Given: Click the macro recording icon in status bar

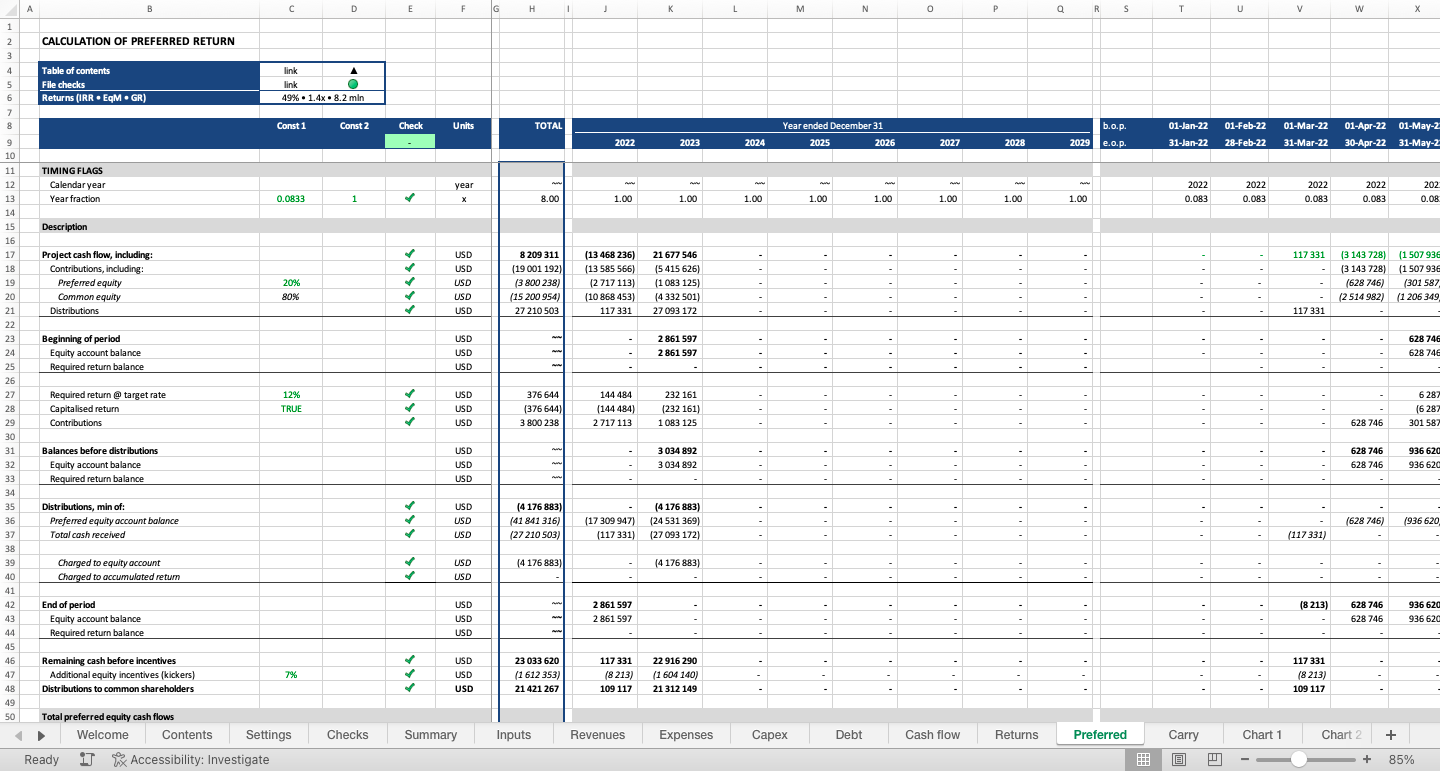Looking at the screenshot, I should [87, 760].
